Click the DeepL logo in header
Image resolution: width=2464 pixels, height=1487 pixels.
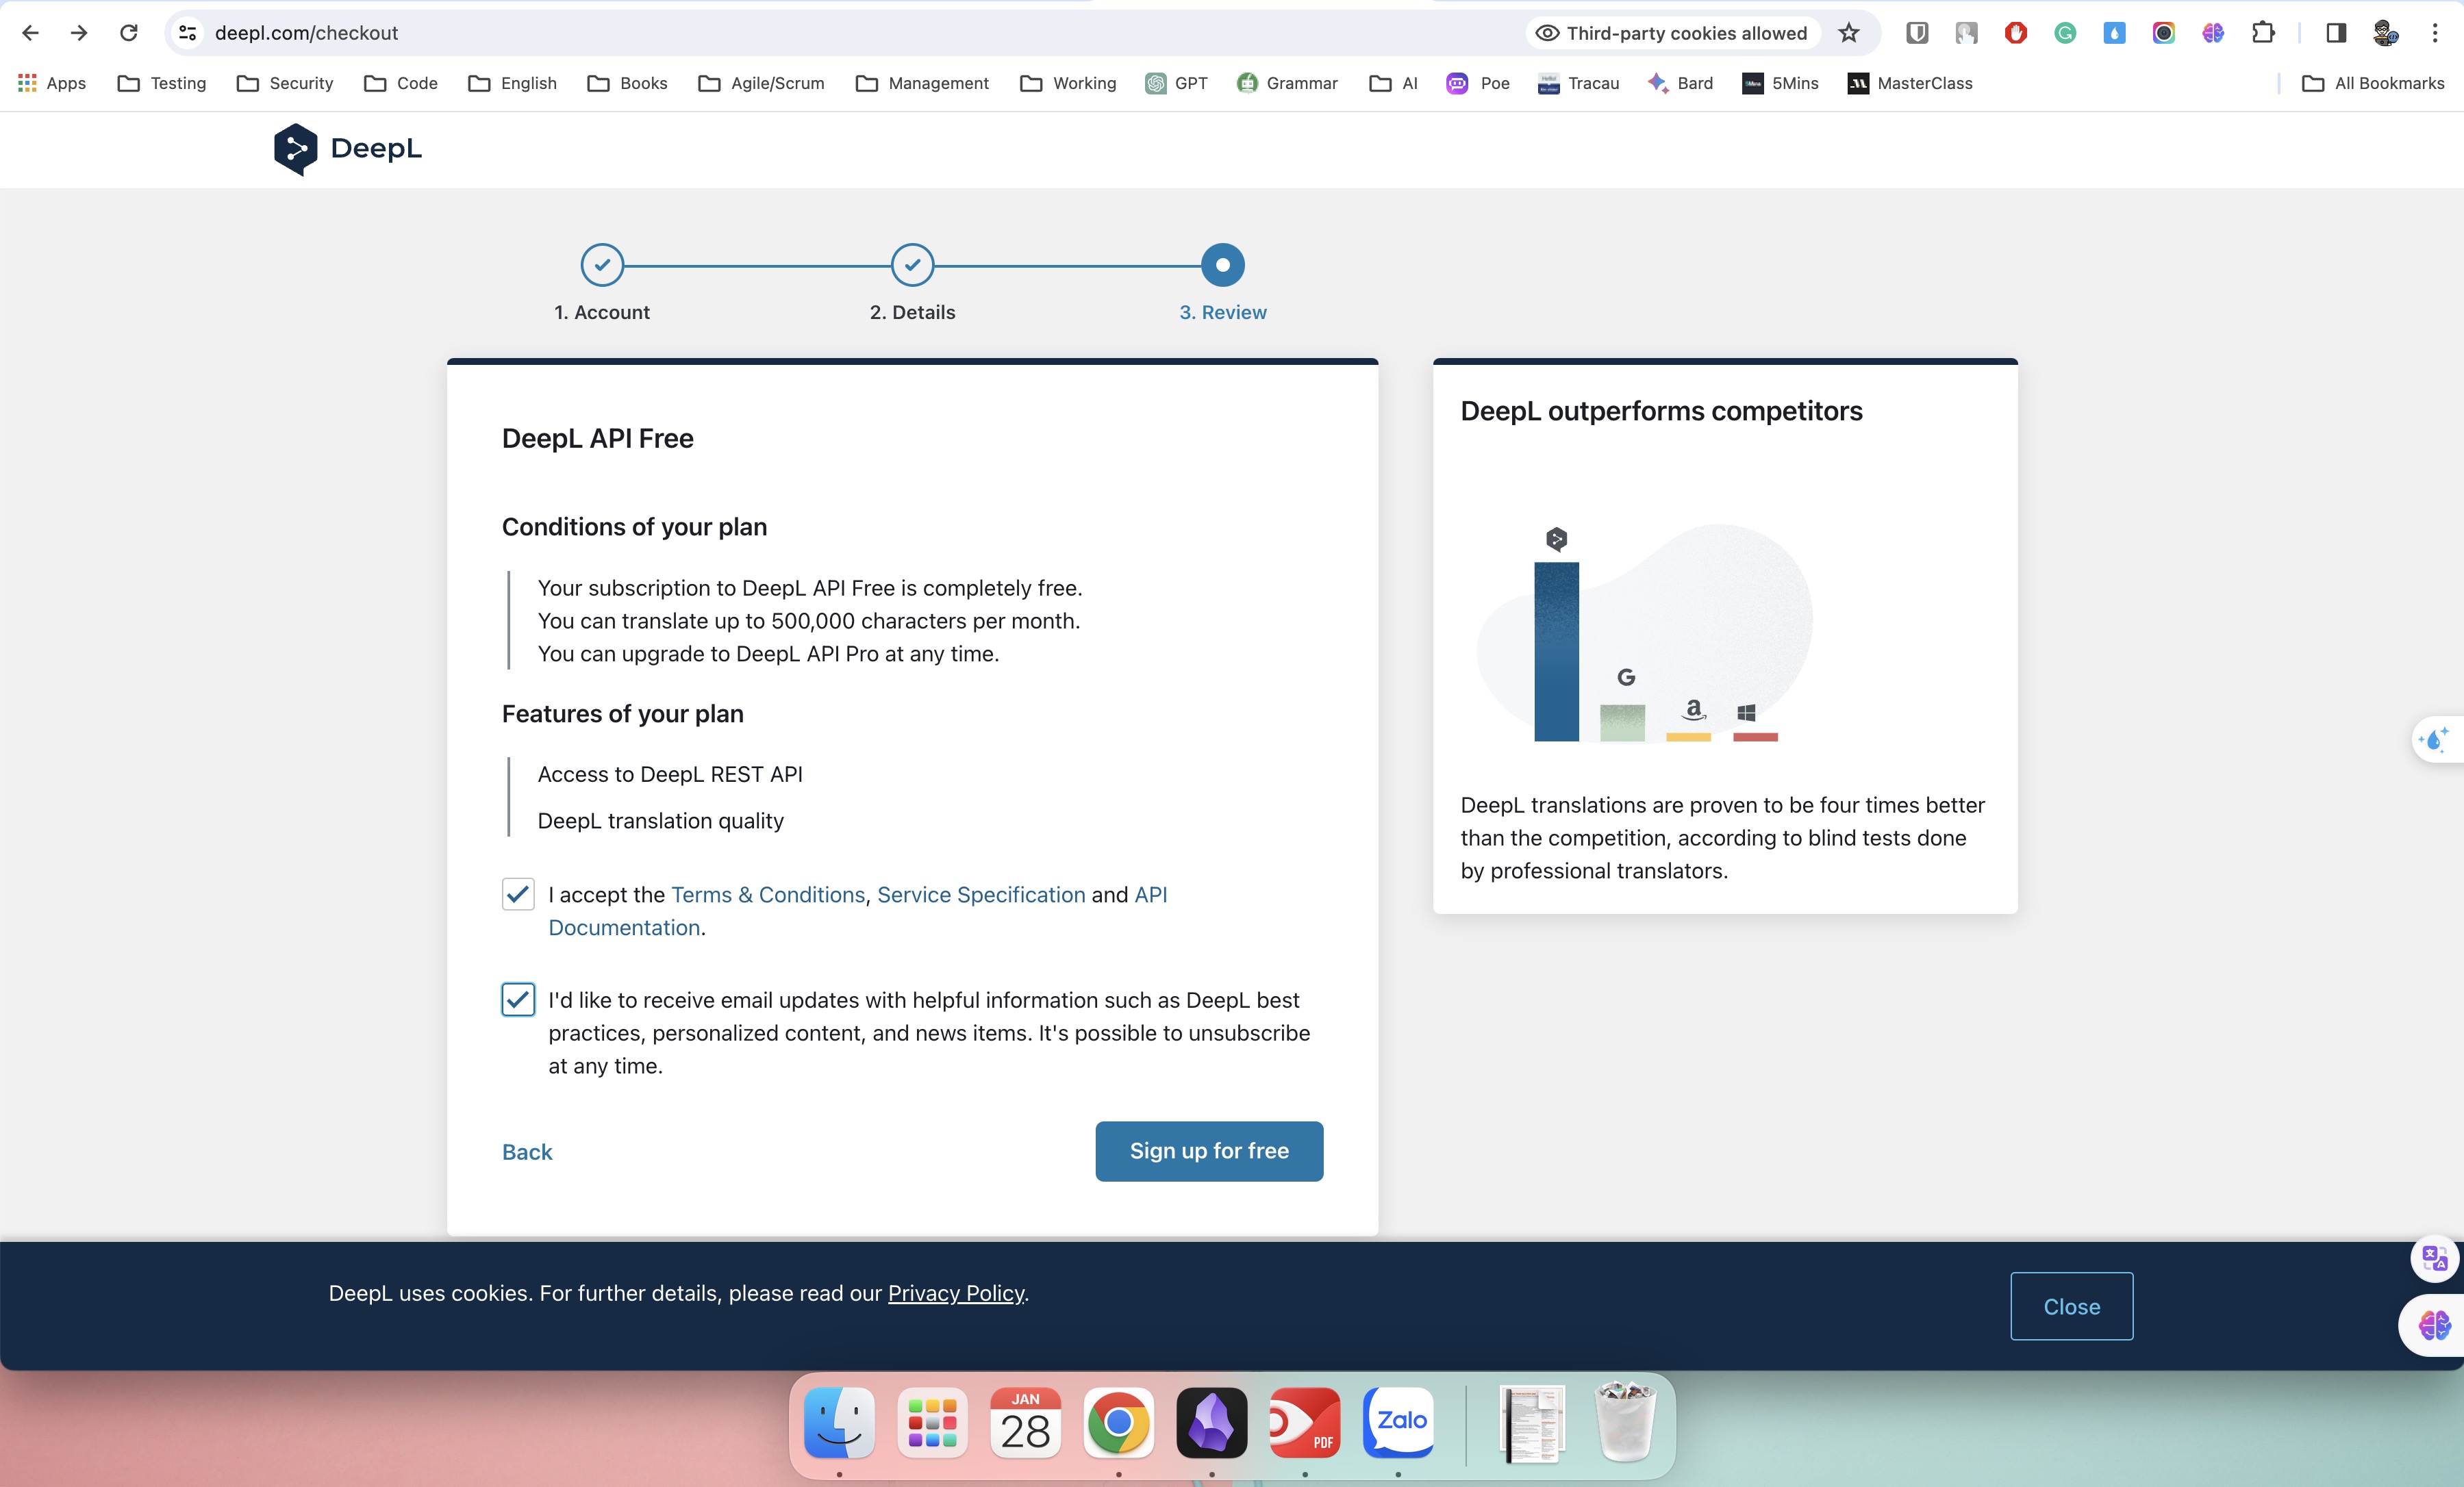tap(347, 149)
